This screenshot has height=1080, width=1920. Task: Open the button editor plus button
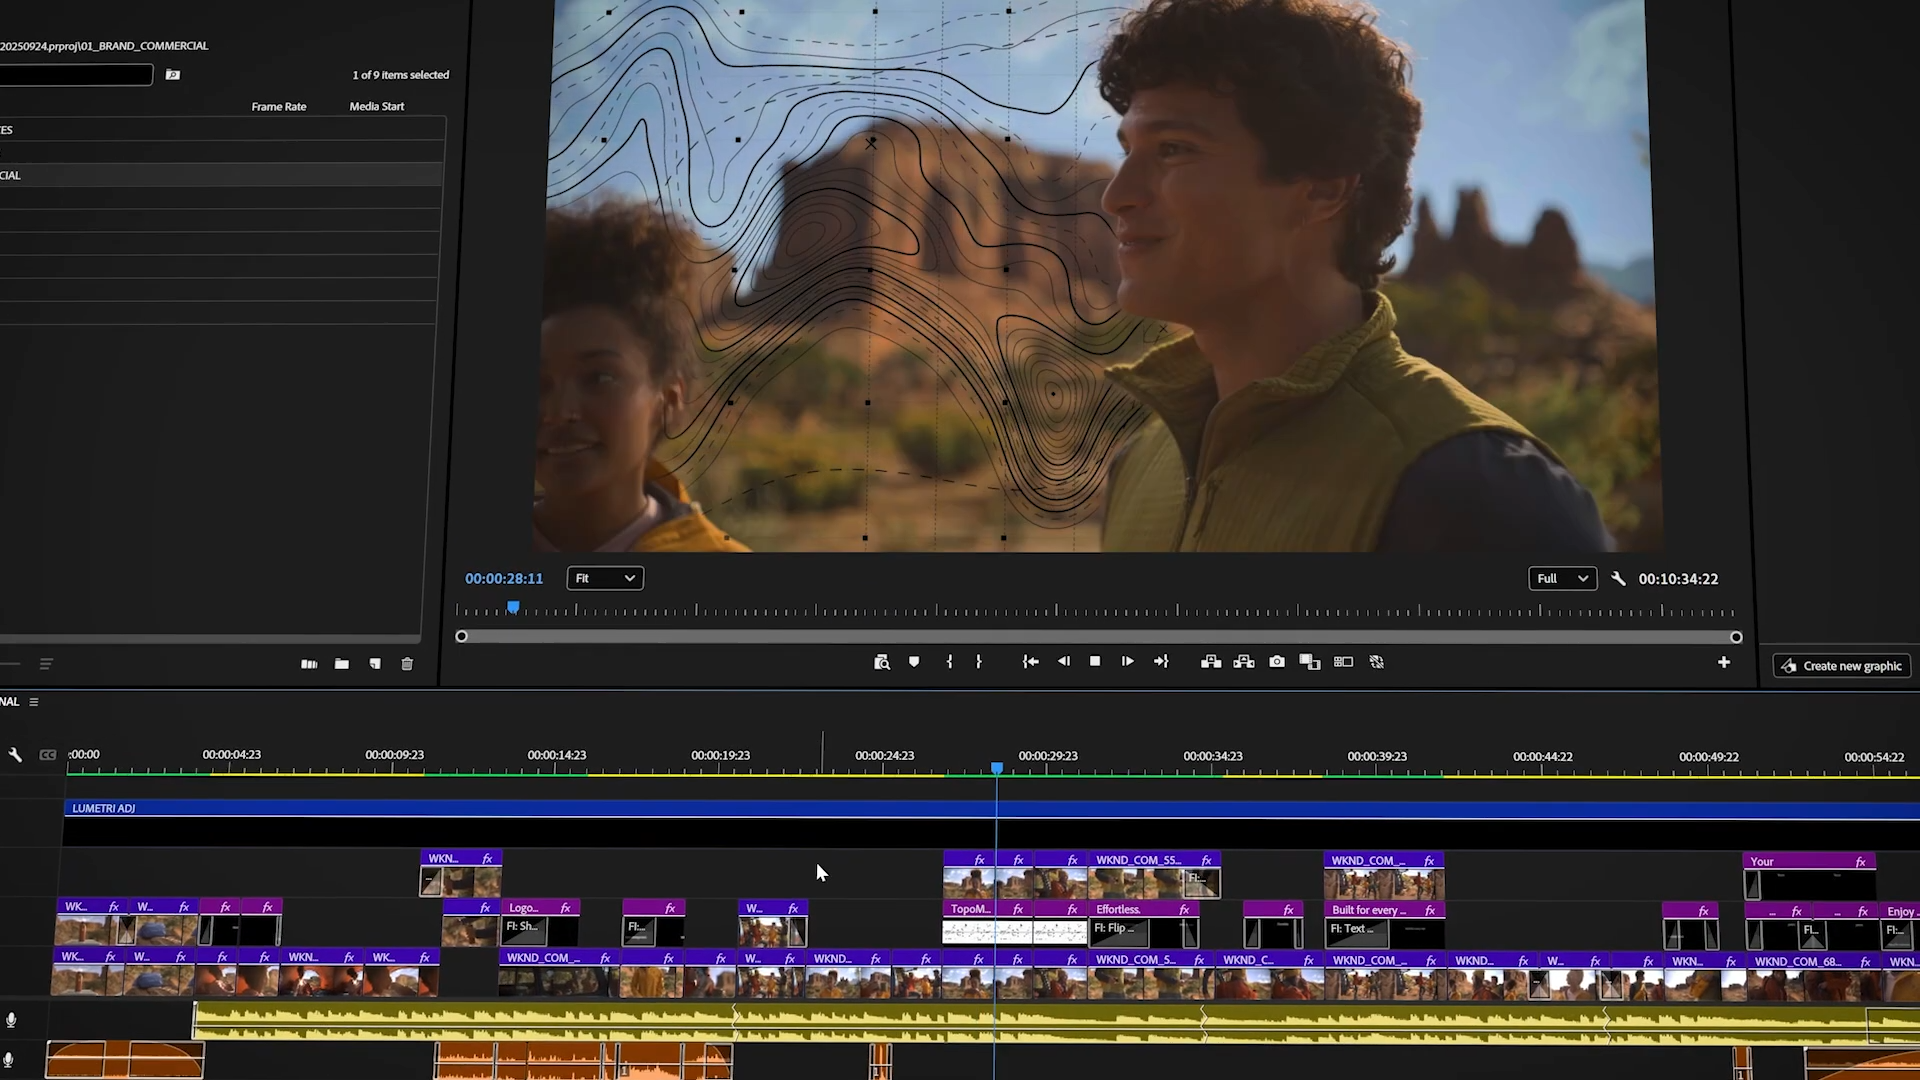(1724, 662)
